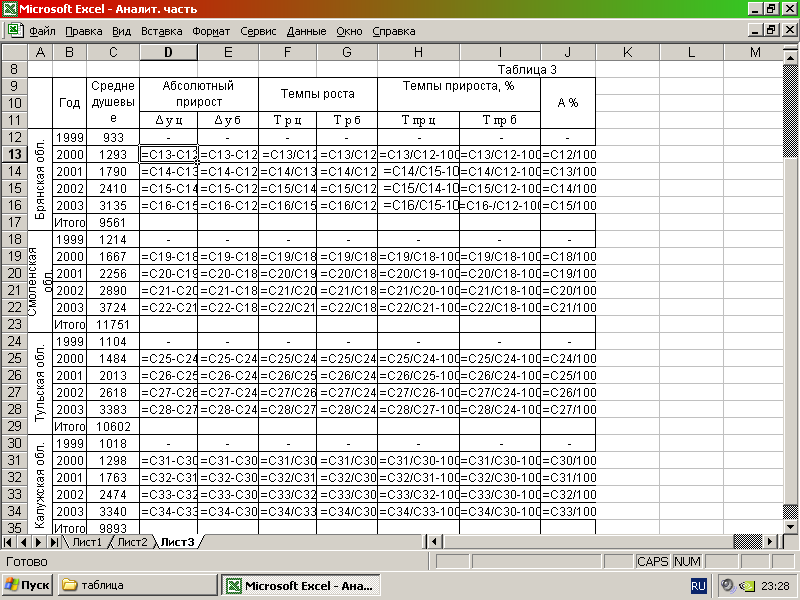Switch to the Лист1 sheet tab
The width and height of the screenshot is (800, 600).
87,542
